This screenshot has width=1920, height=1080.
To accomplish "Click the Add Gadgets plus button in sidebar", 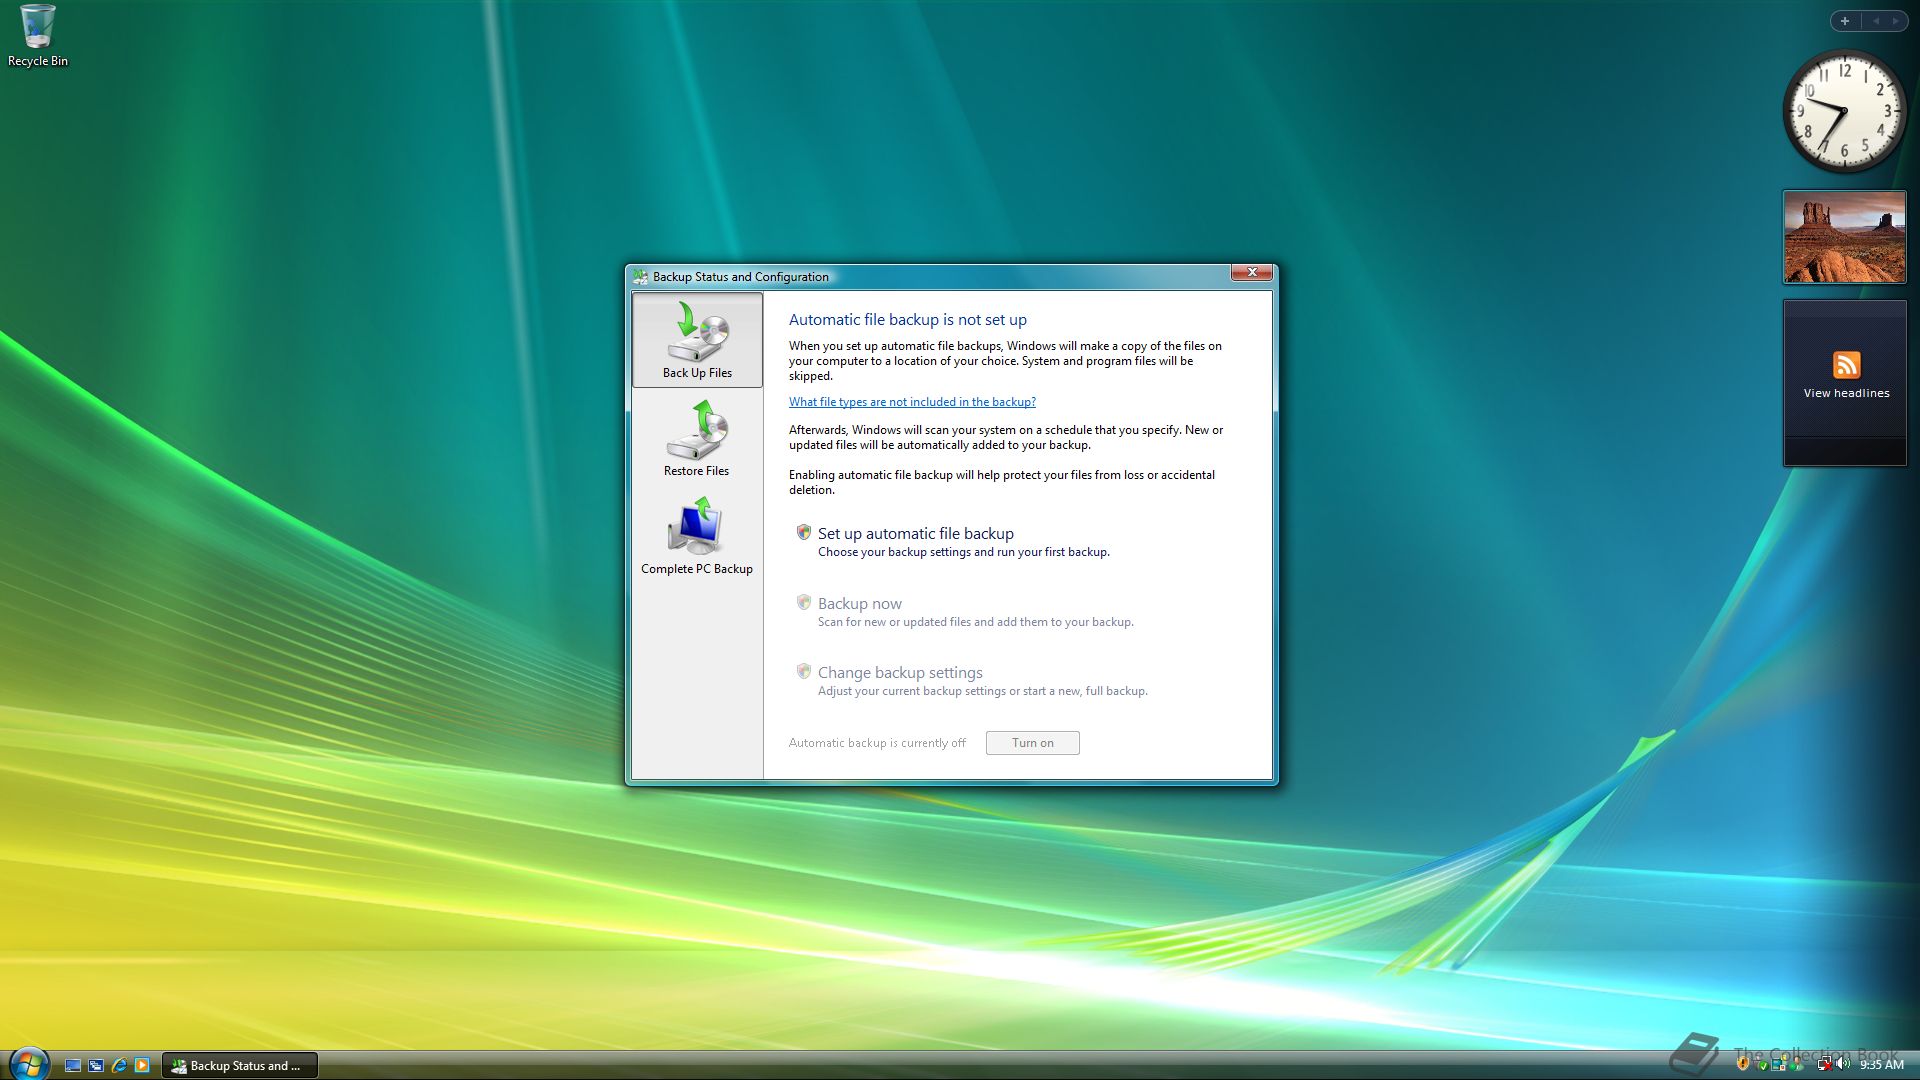I will pos(1845,21).
